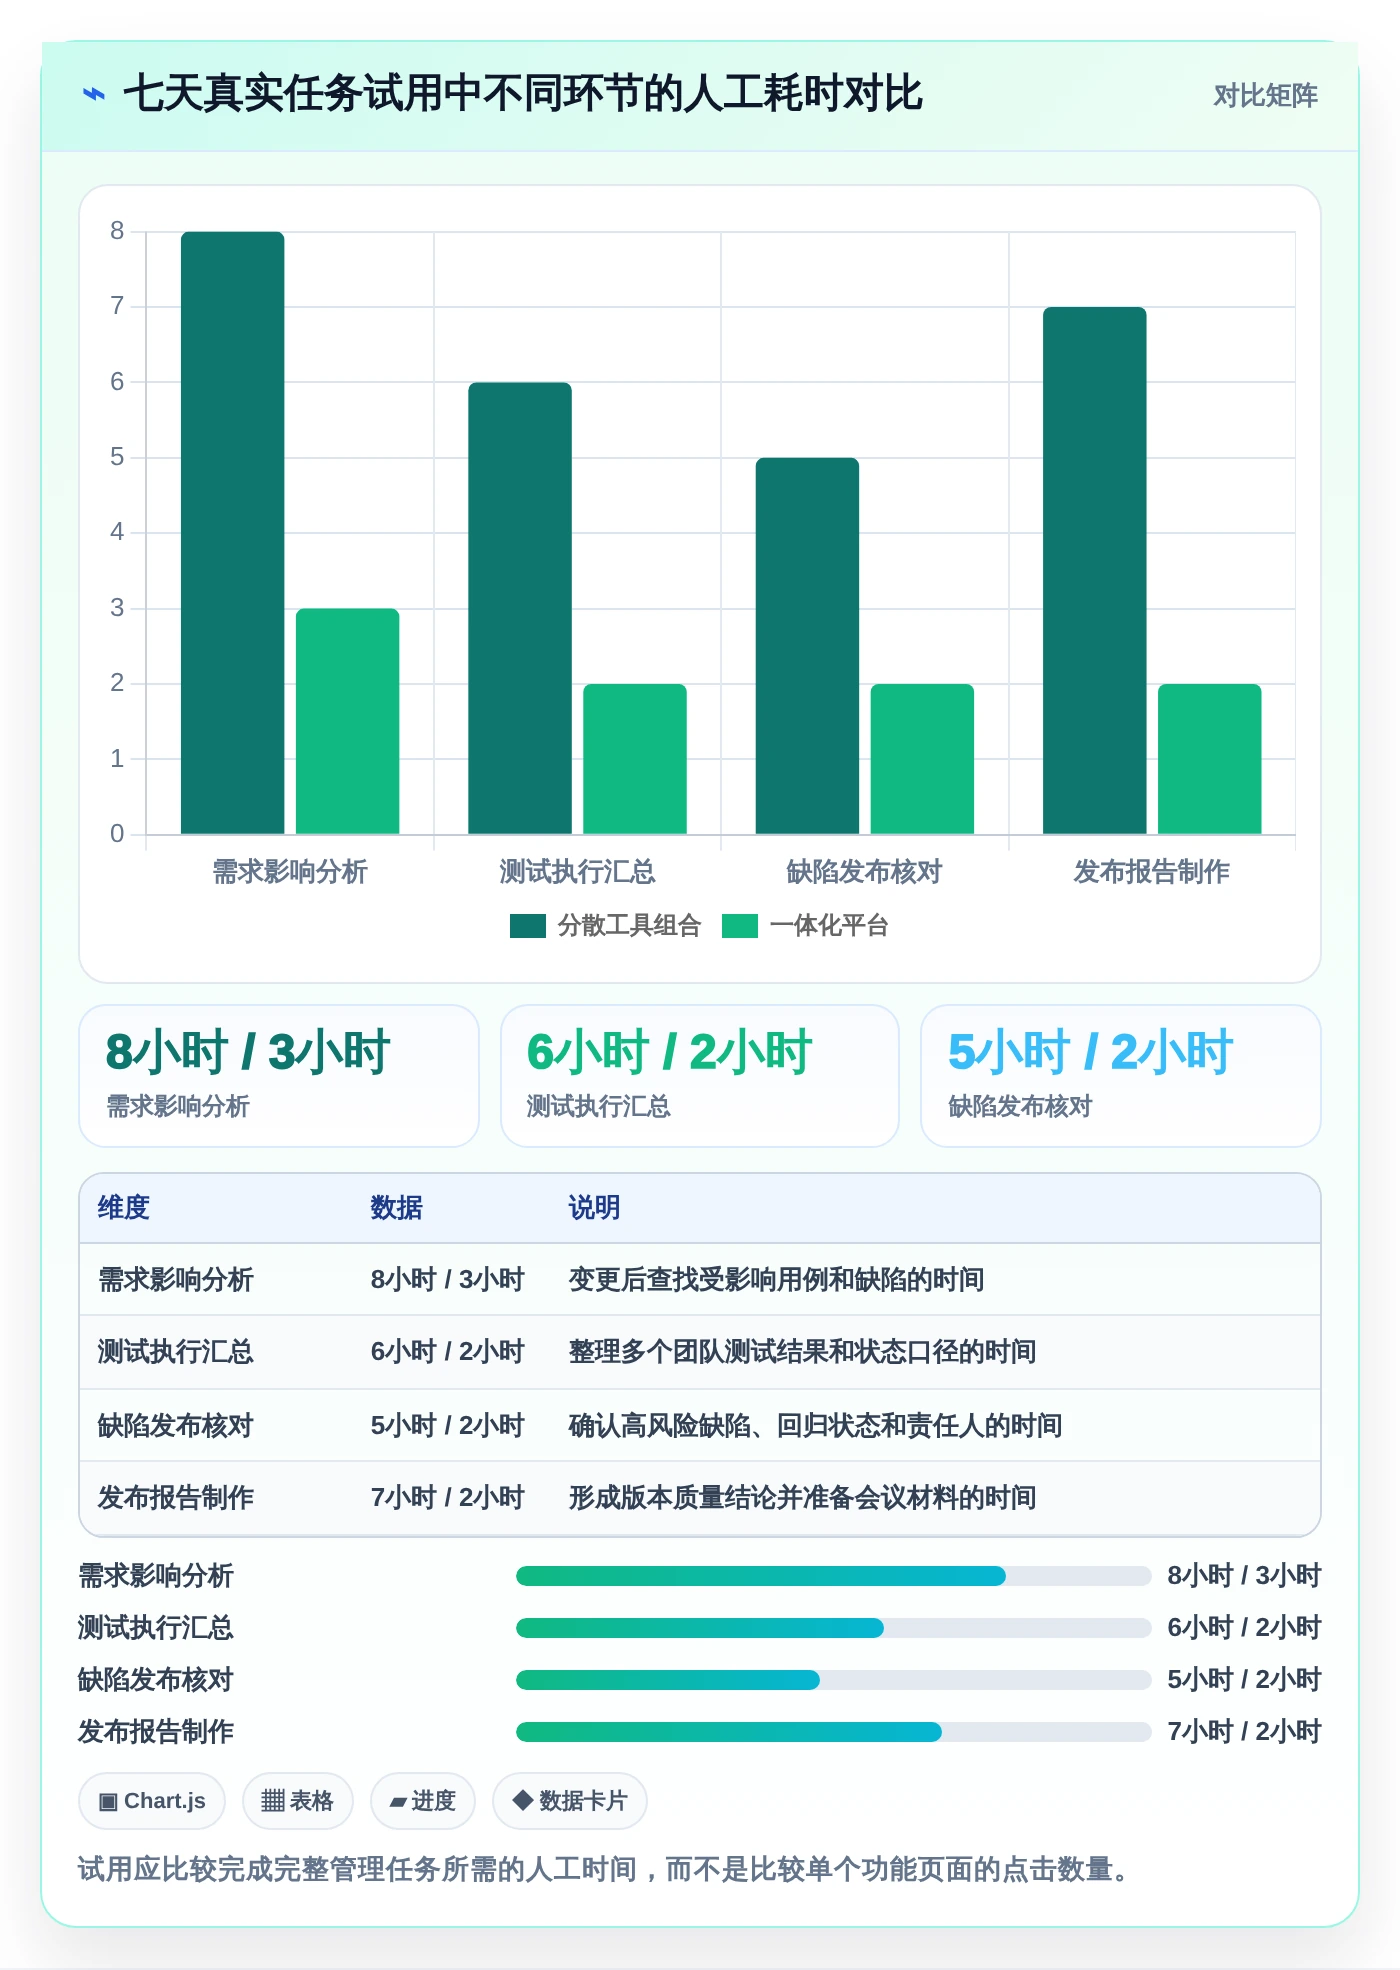The width and height of the screenshot is (1400, 1970).
Task: Click dark bar for 测试执行汇总 at 6
Action: coord(520,608)
